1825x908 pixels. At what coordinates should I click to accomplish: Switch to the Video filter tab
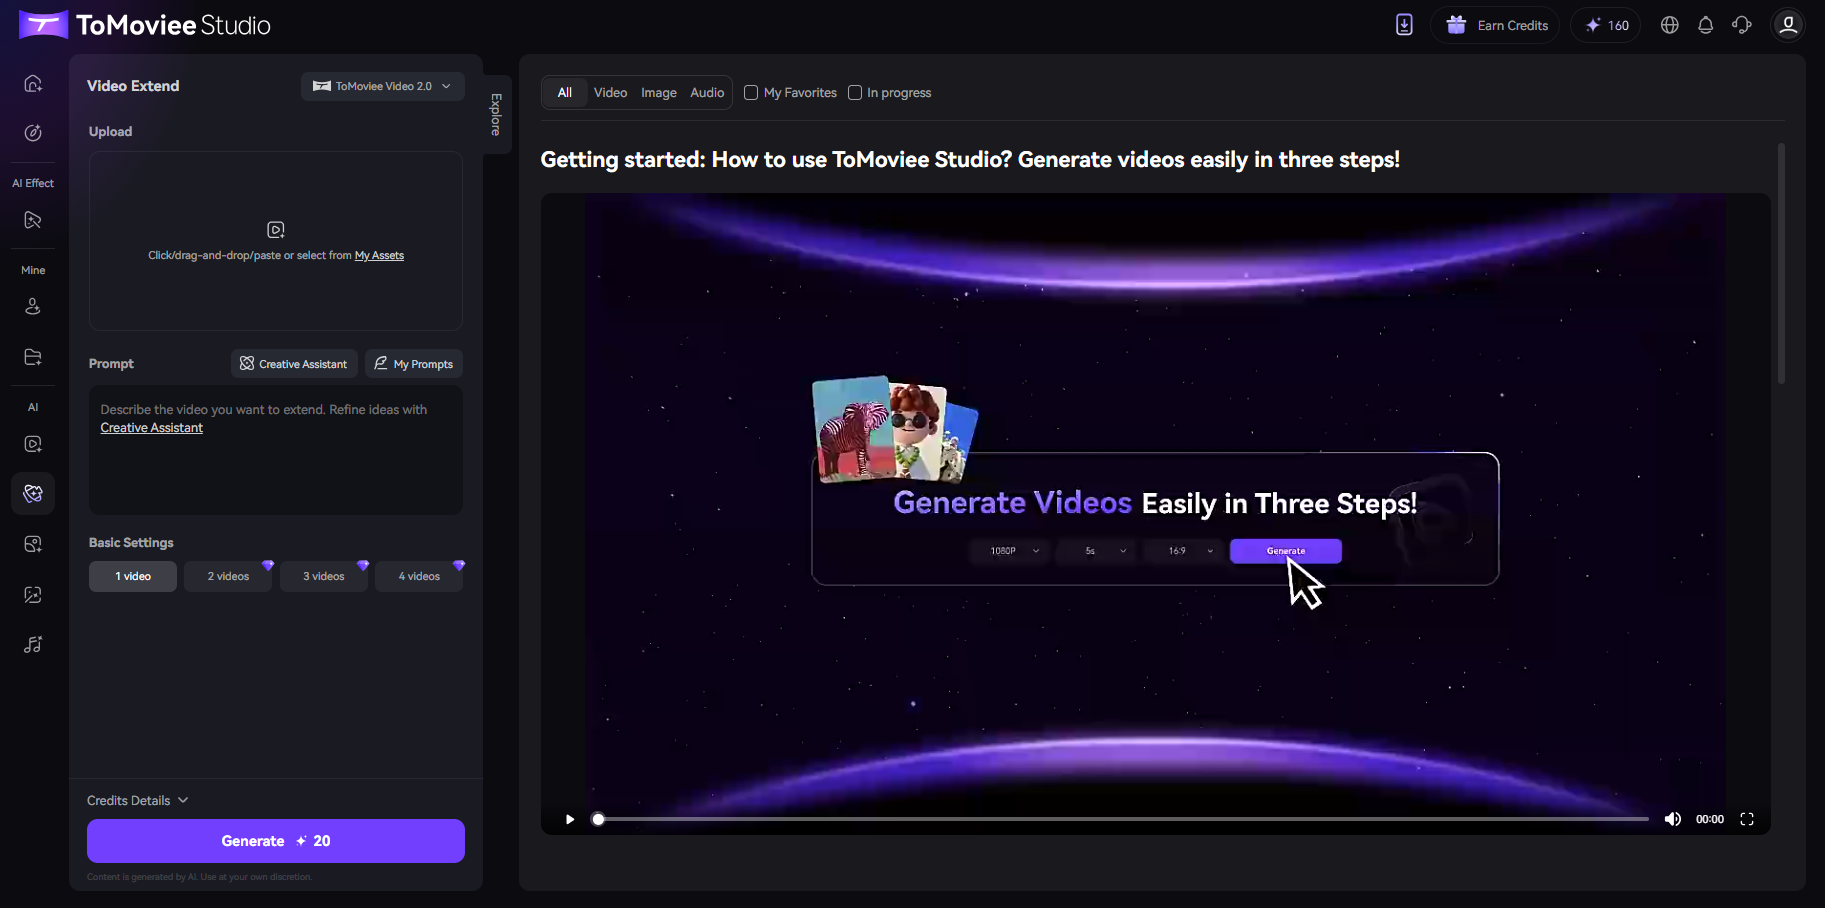pos(610,92)
